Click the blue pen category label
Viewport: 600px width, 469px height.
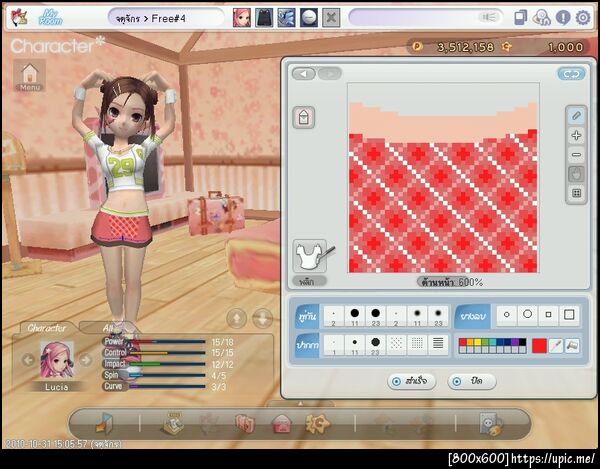(x=307, y=345)
